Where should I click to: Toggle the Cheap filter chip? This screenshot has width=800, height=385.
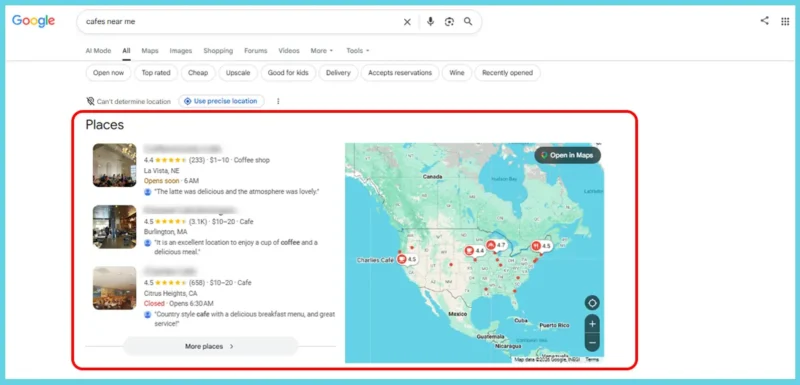point(198,73)
